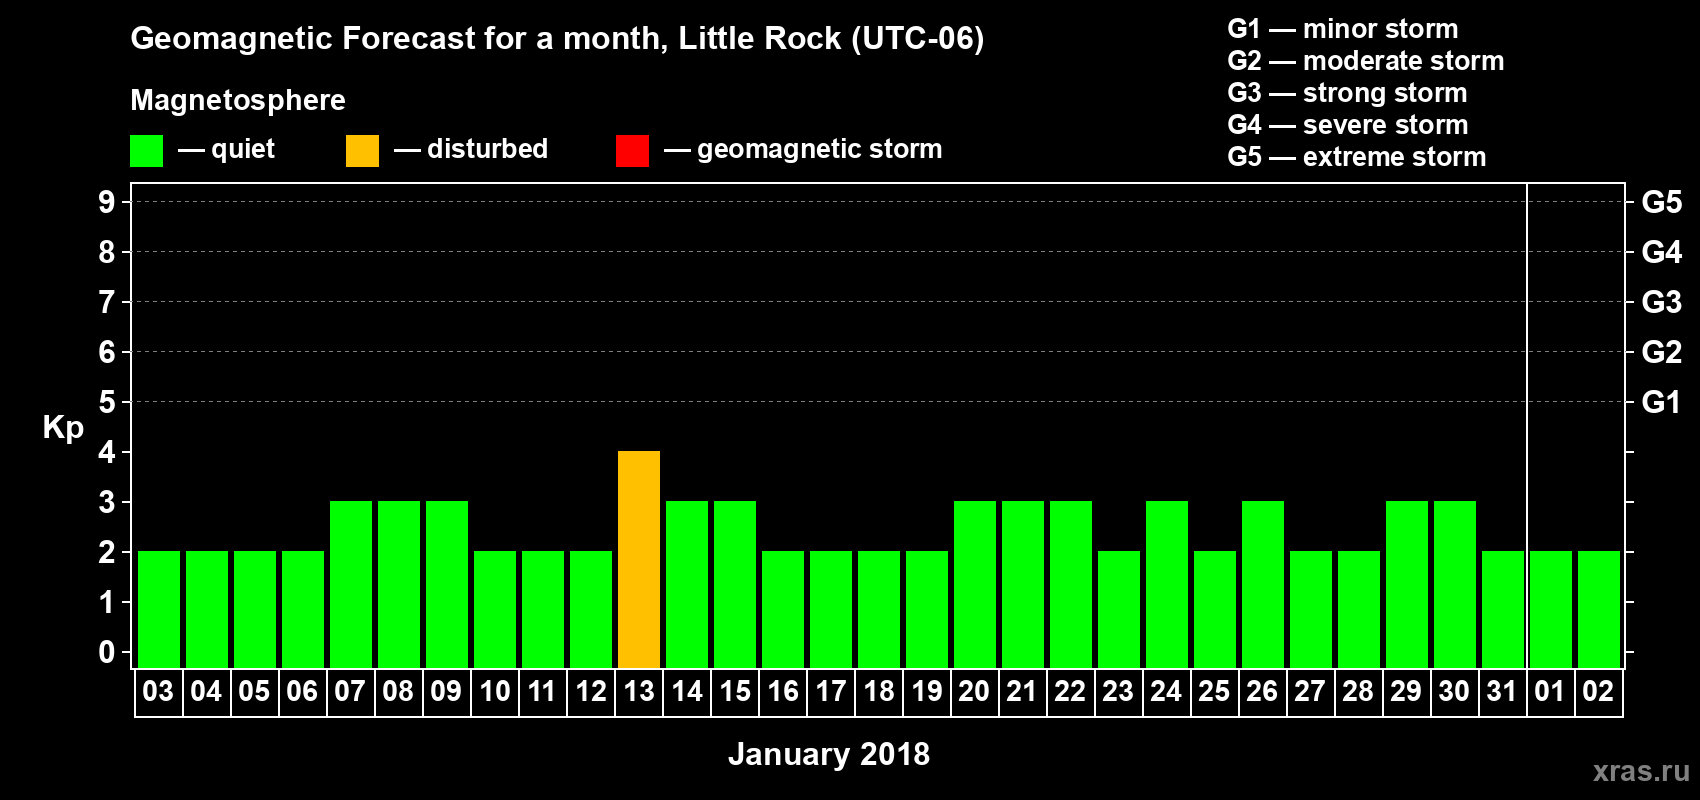Click the green quiet legend swatch

(x=146, y=151)
